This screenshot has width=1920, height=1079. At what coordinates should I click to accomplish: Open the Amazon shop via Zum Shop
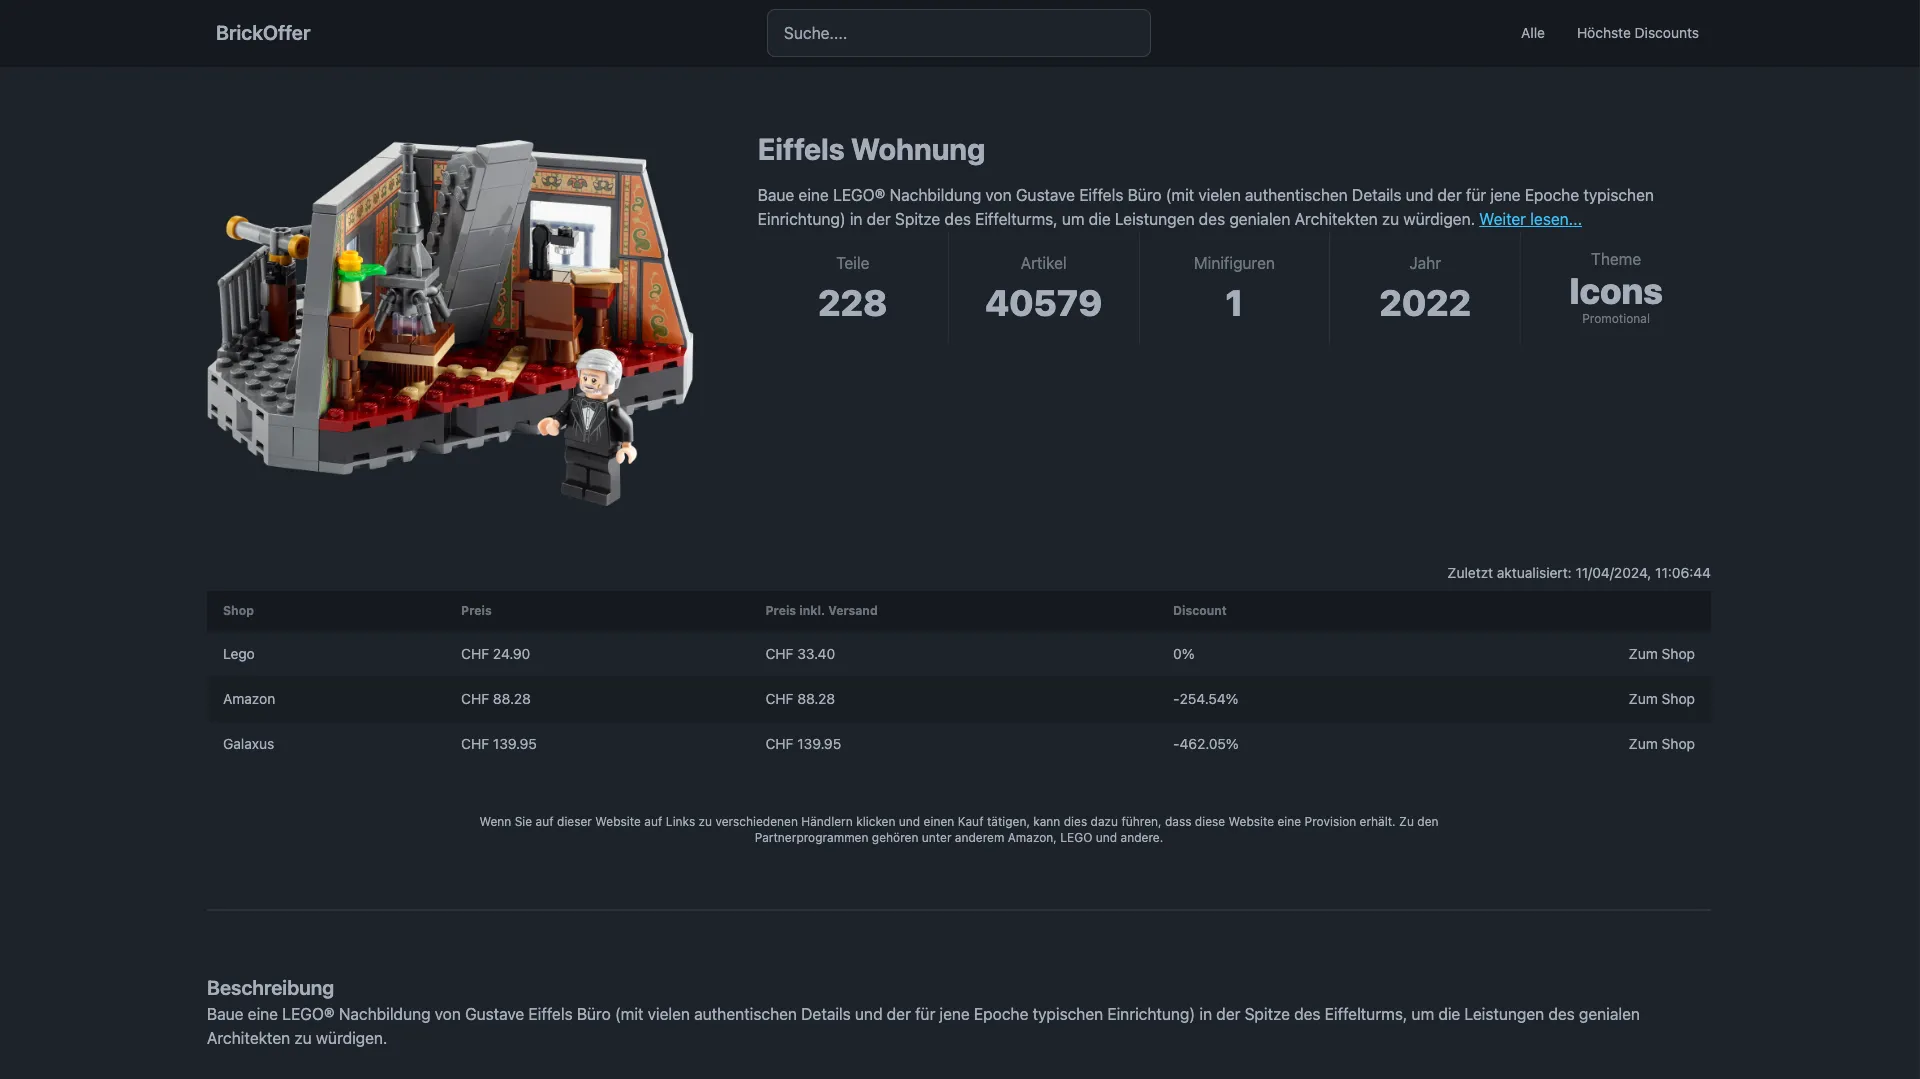click(1660, 699)
